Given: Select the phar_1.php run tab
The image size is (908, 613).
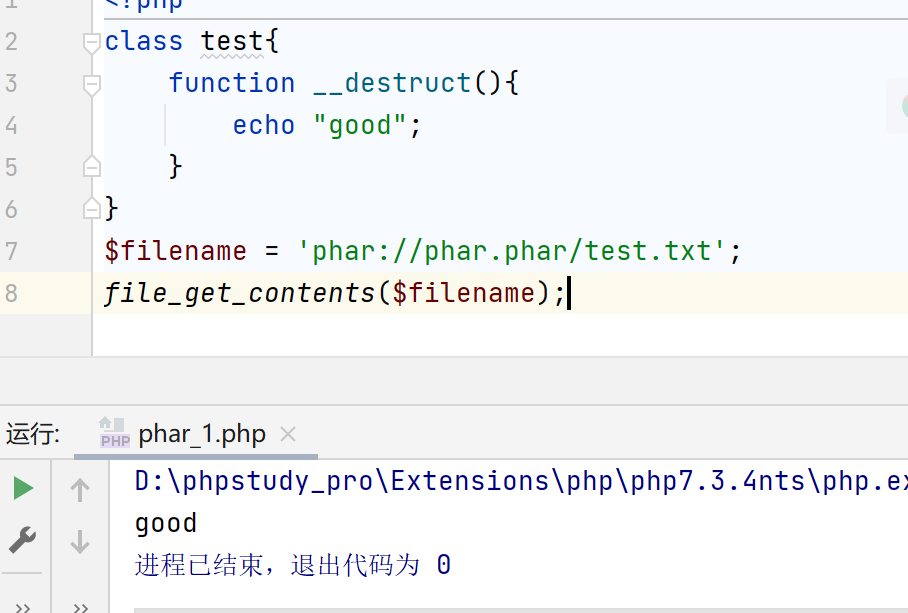Looking at the screenshot, I should tap(202, 434).
